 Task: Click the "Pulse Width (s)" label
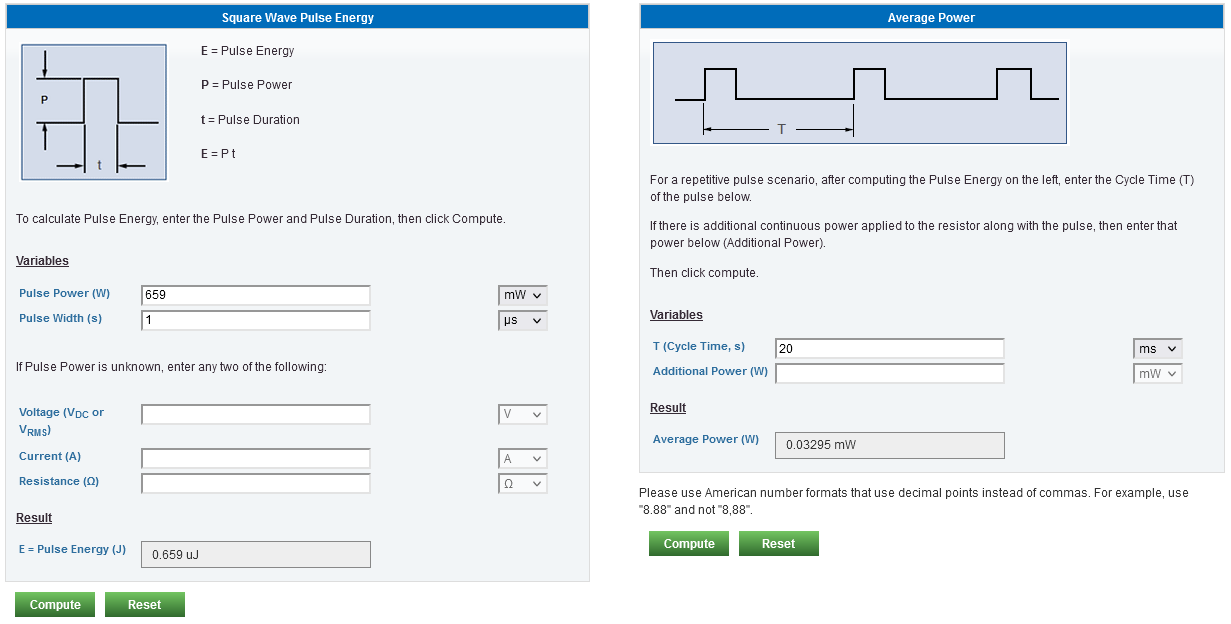click(61, 319)
